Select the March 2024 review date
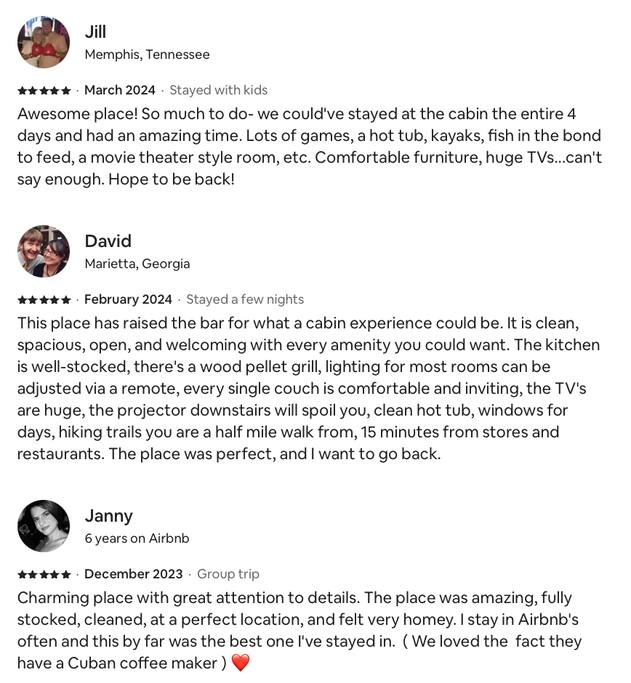Image resolution: width=631 pixels, height=683 pixels. pyautogui.click(x=120, y=90)
